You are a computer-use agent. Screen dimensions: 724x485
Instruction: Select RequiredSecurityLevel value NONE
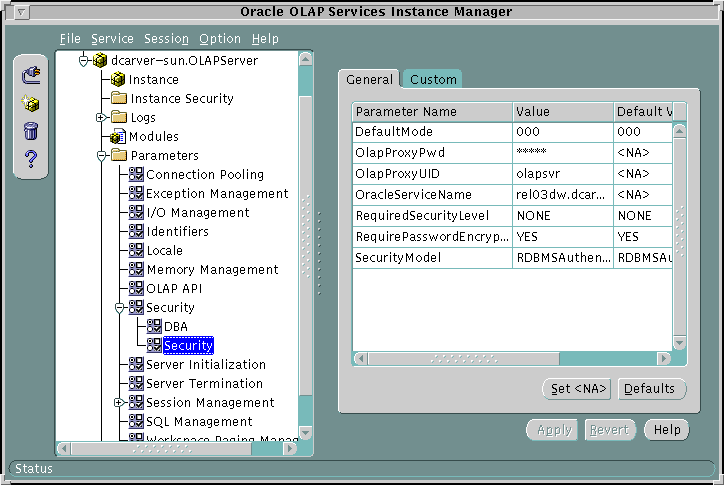tap(563, 216)
